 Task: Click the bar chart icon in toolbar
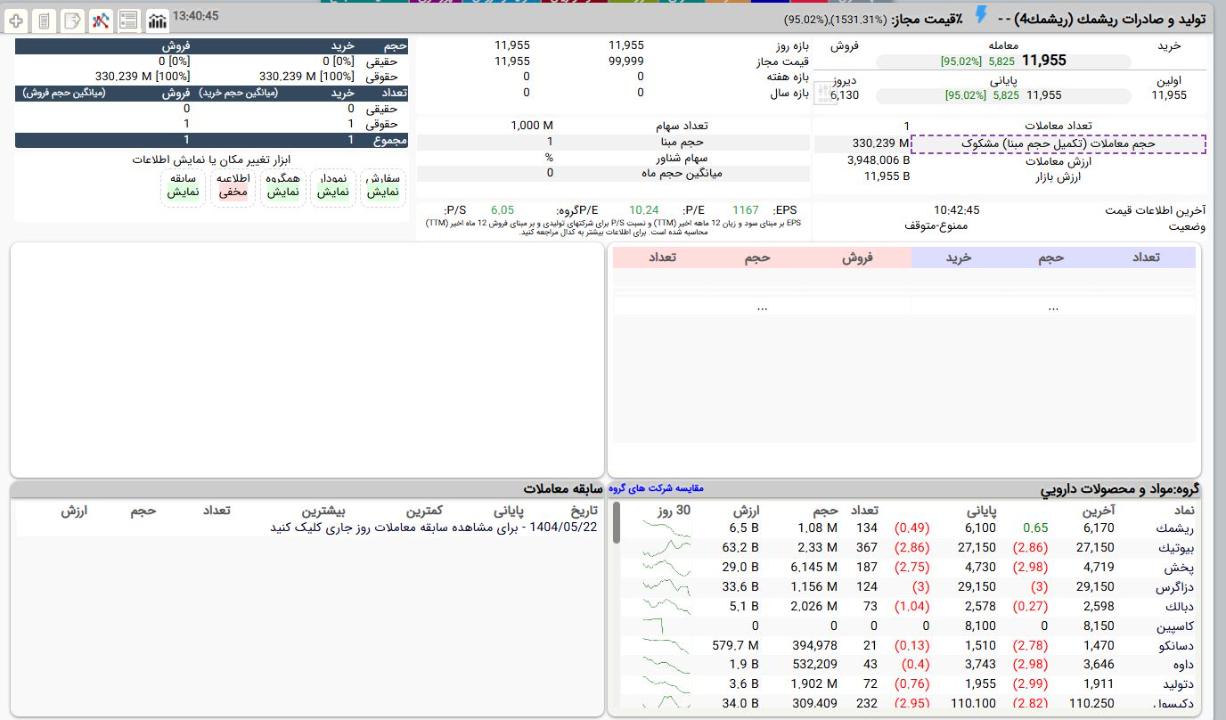157,20
